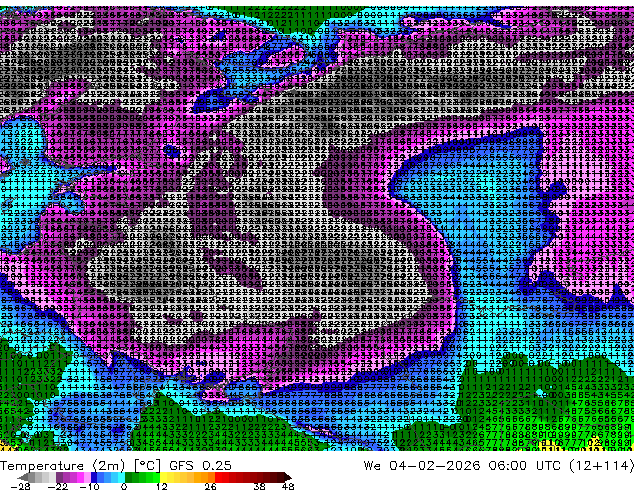Click the "48" legend value
This screenshot has width=634, height=490.
pos(288,486)
